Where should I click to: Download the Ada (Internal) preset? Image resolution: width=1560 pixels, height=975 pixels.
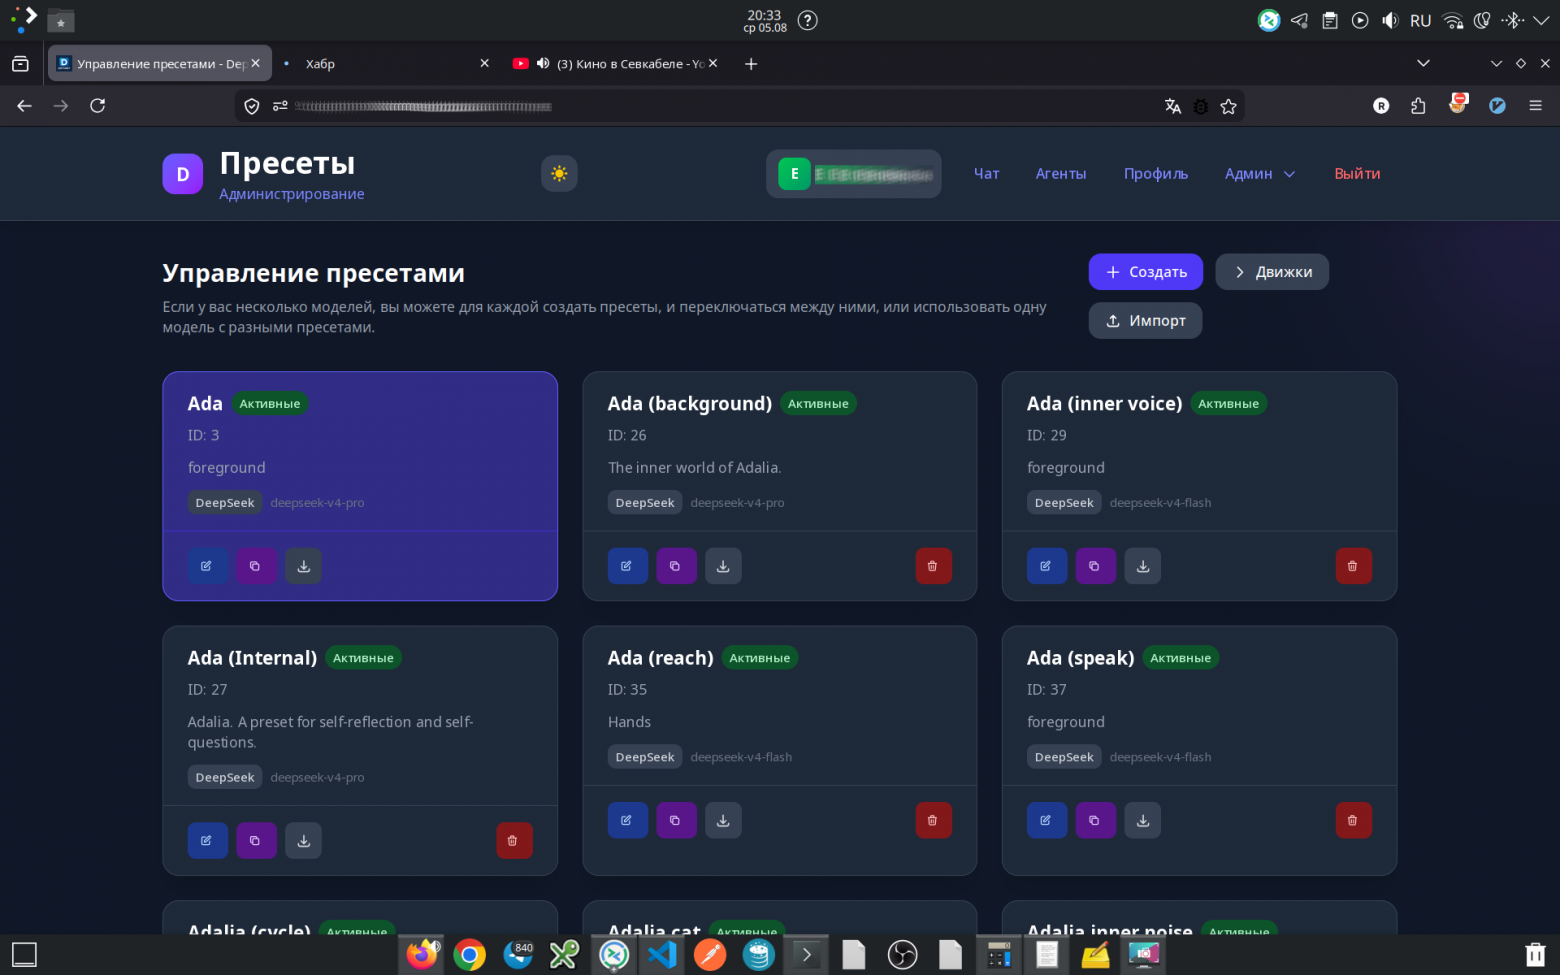(304, 841)
